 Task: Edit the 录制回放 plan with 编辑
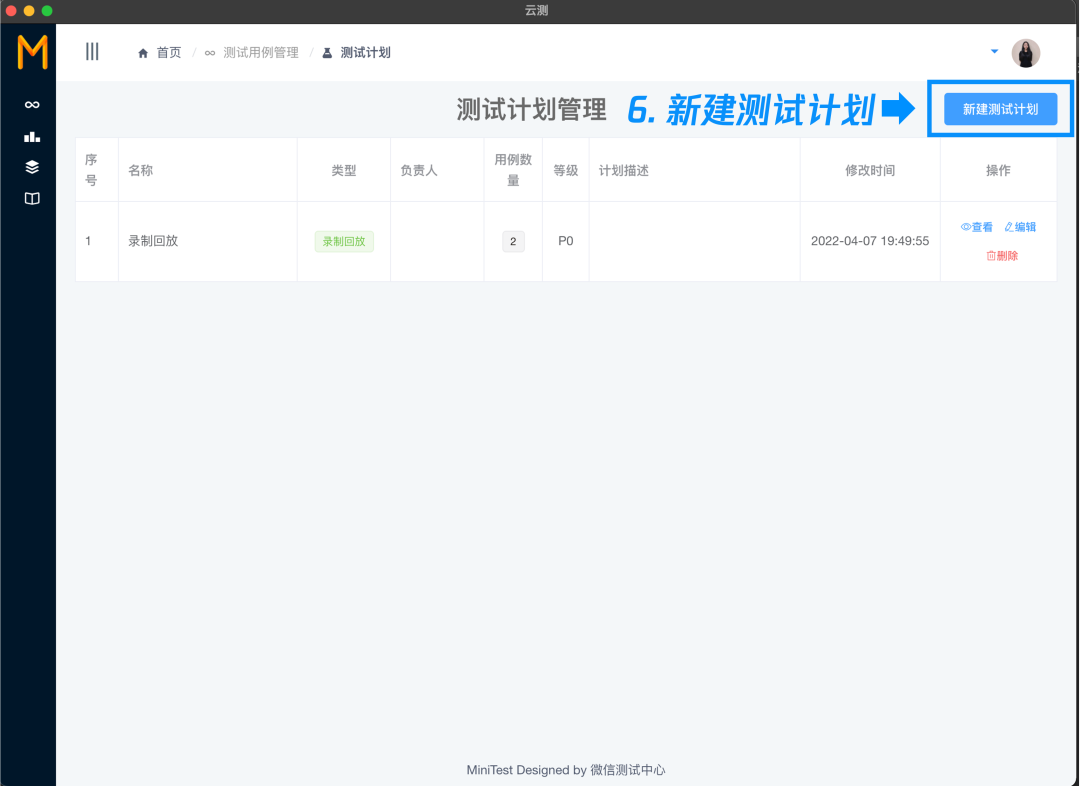1020,227
